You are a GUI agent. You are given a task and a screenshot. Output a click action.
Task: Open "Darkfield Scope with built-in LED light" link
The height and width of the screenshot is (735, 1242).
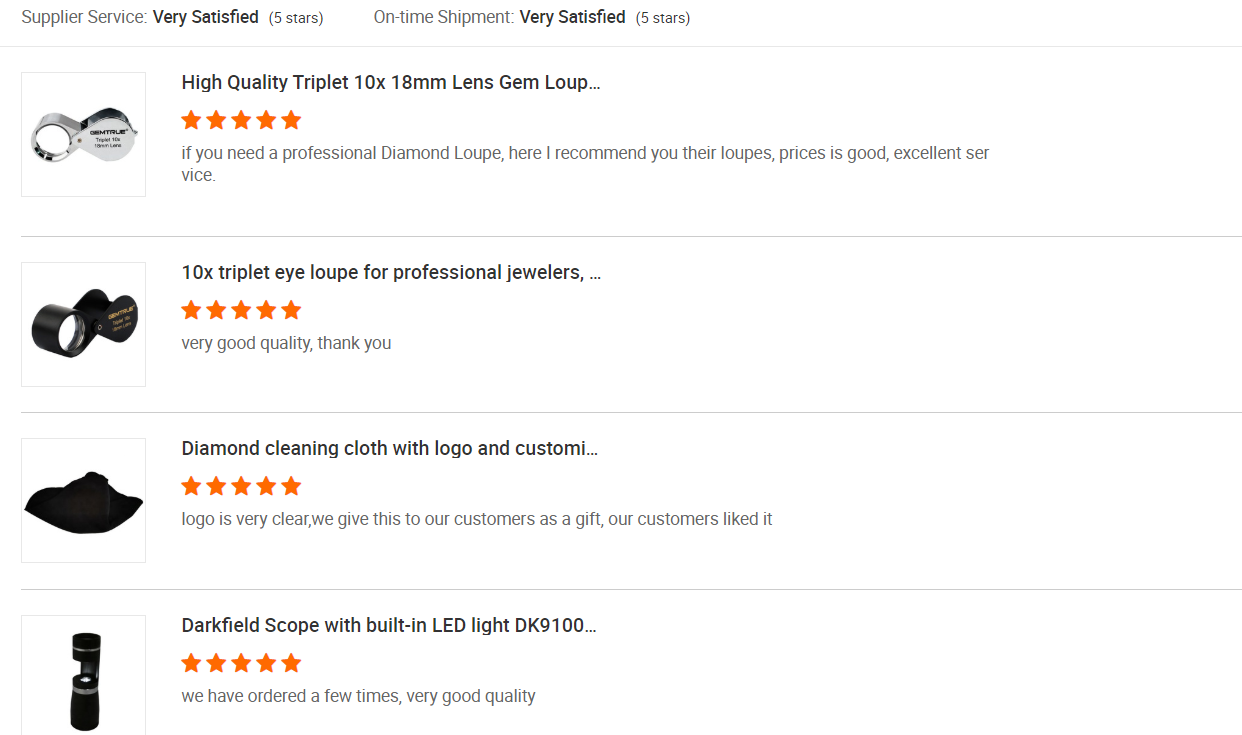(388, 626)
